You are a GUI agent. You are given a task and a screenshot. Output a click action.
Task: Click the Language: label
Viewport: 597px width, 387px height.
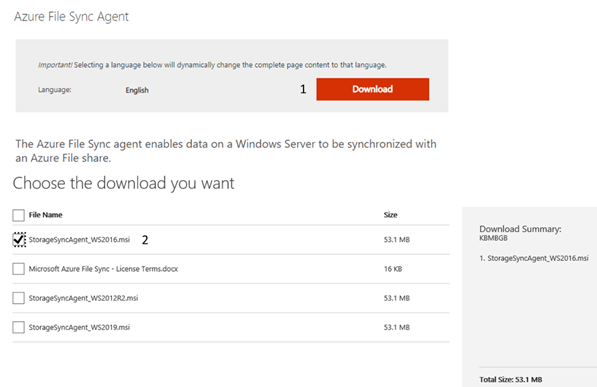point(54,90)
